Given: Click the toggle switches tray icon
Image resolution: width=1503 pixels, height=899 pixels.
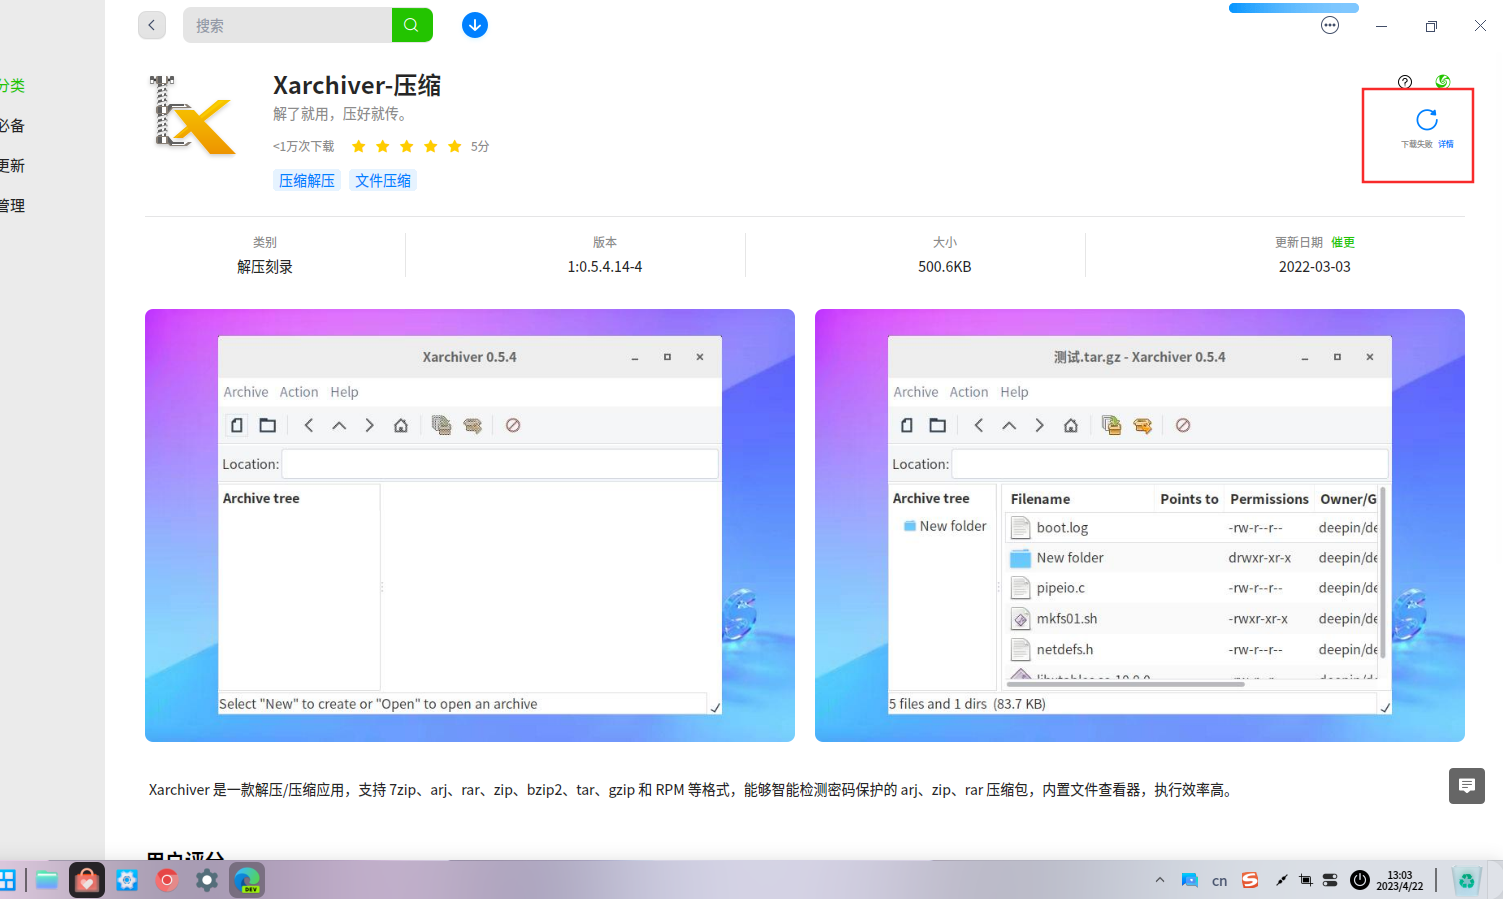Looking at the screenshot, I should 1330,880.
